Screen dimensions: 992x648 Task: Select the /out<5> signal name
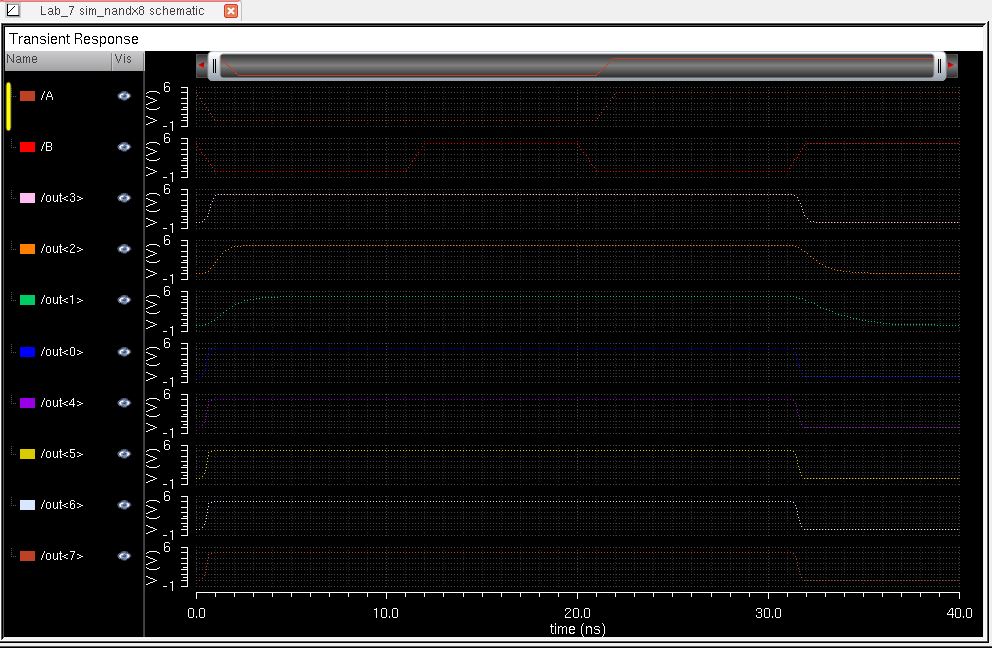[62, 454]
